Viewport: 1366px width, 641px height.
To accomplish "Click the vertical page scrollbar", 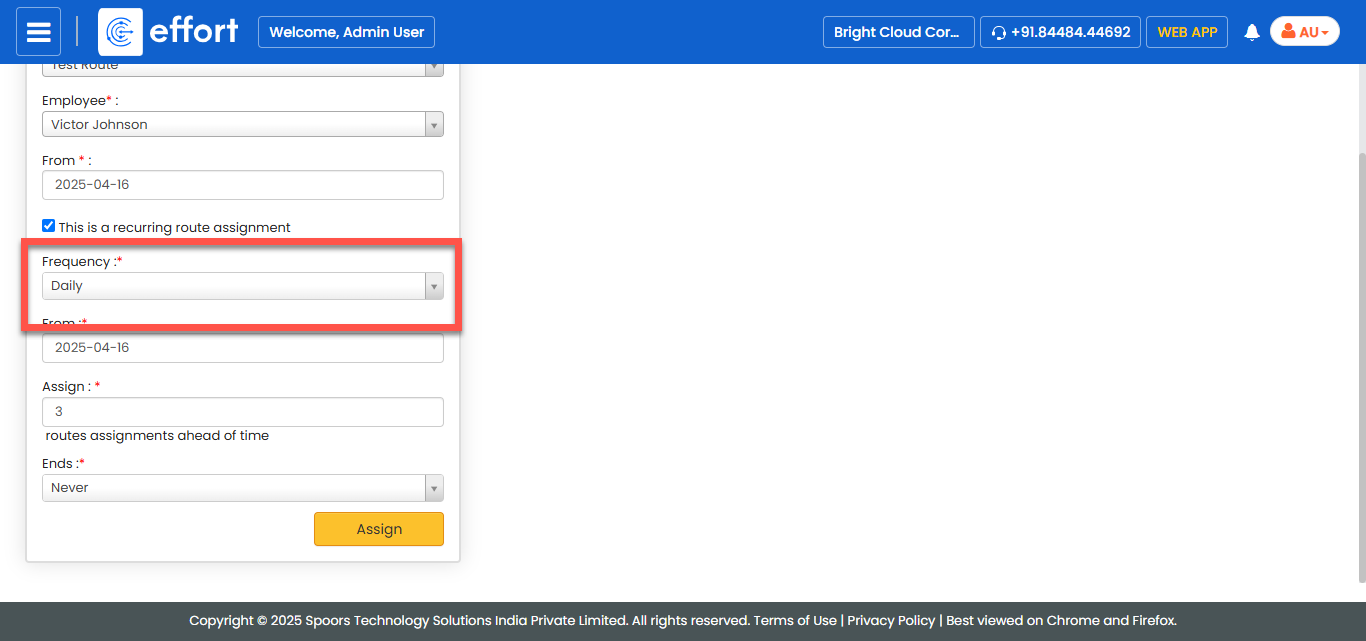I will 1360,360.
